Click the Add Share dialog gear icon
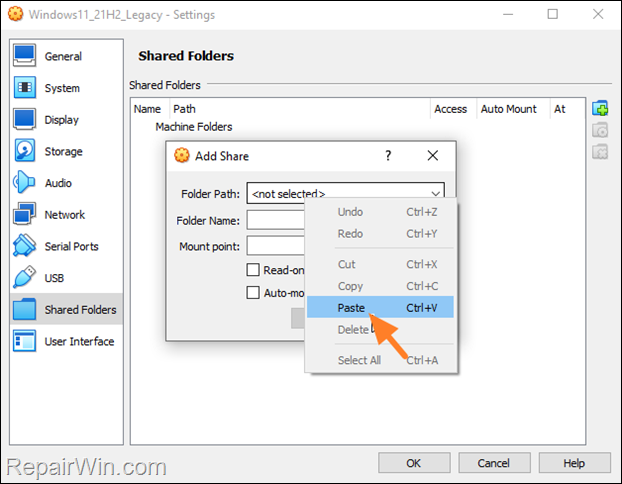Image resolution: width=622 pixels, height=484 pixels. click(182, 156)
